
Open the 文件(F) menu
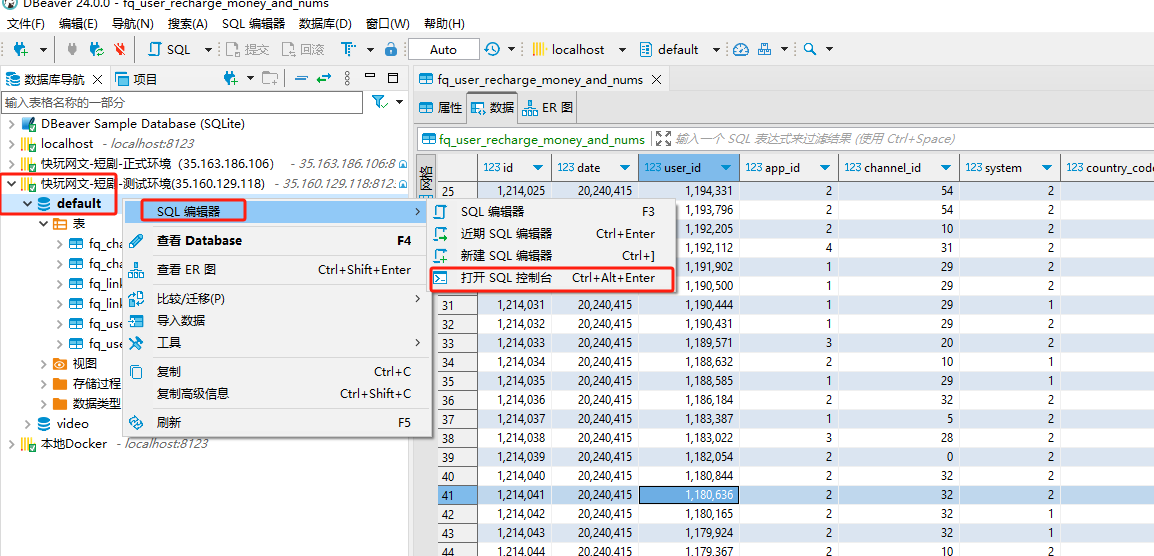tap(26, 24)
